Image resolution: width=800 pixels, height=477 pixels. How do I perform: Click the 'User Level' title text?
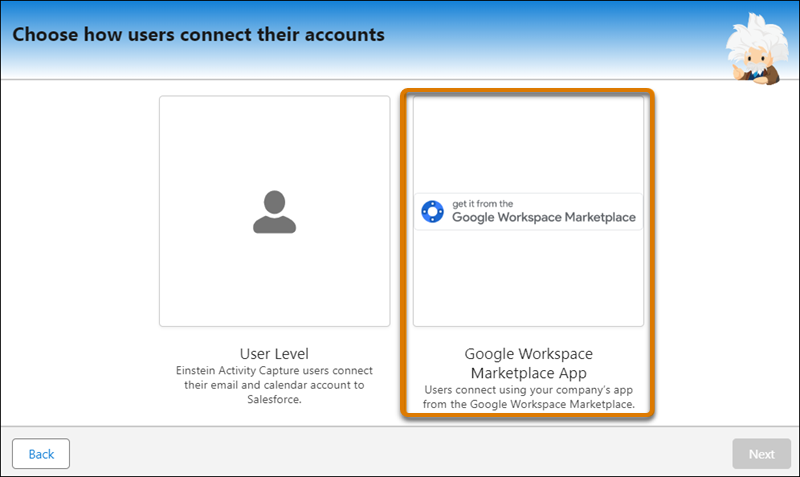(x=274, y=354)
